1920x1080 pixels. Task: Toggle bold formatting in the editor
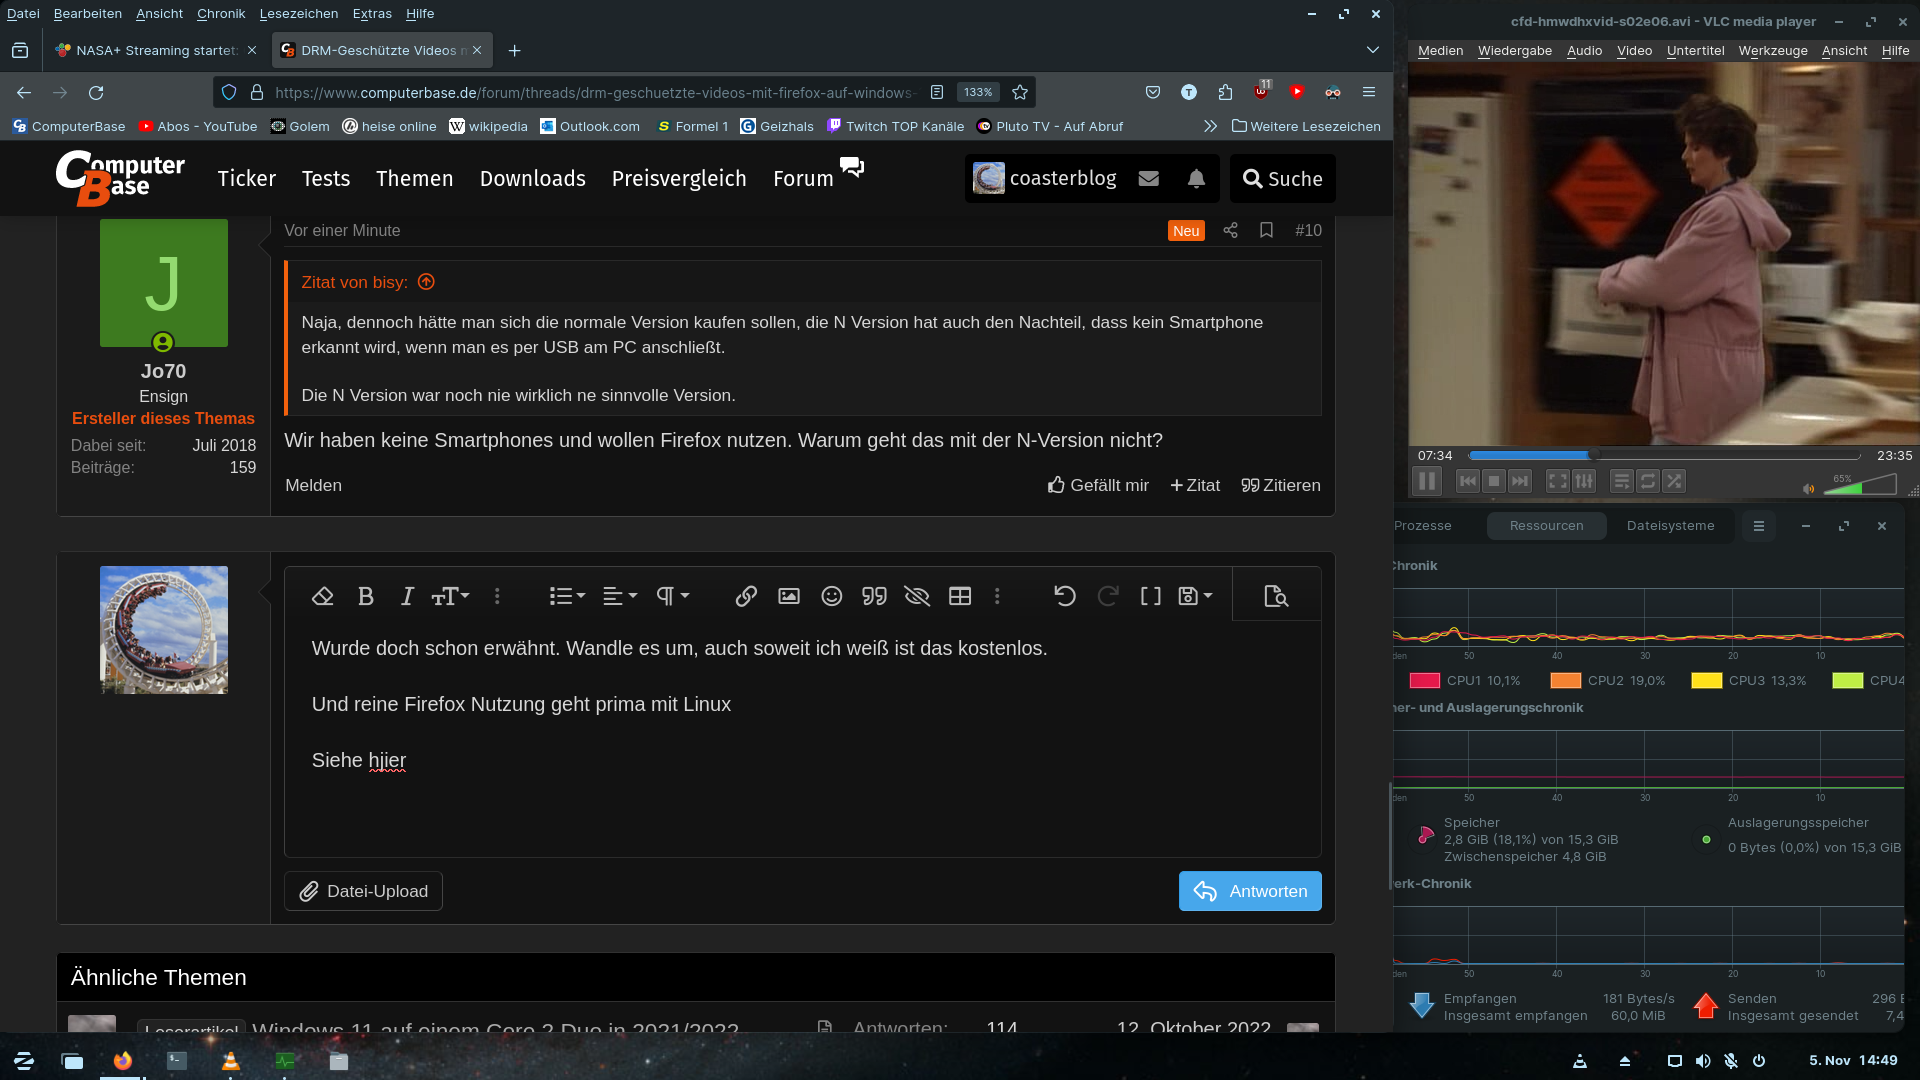365,597
